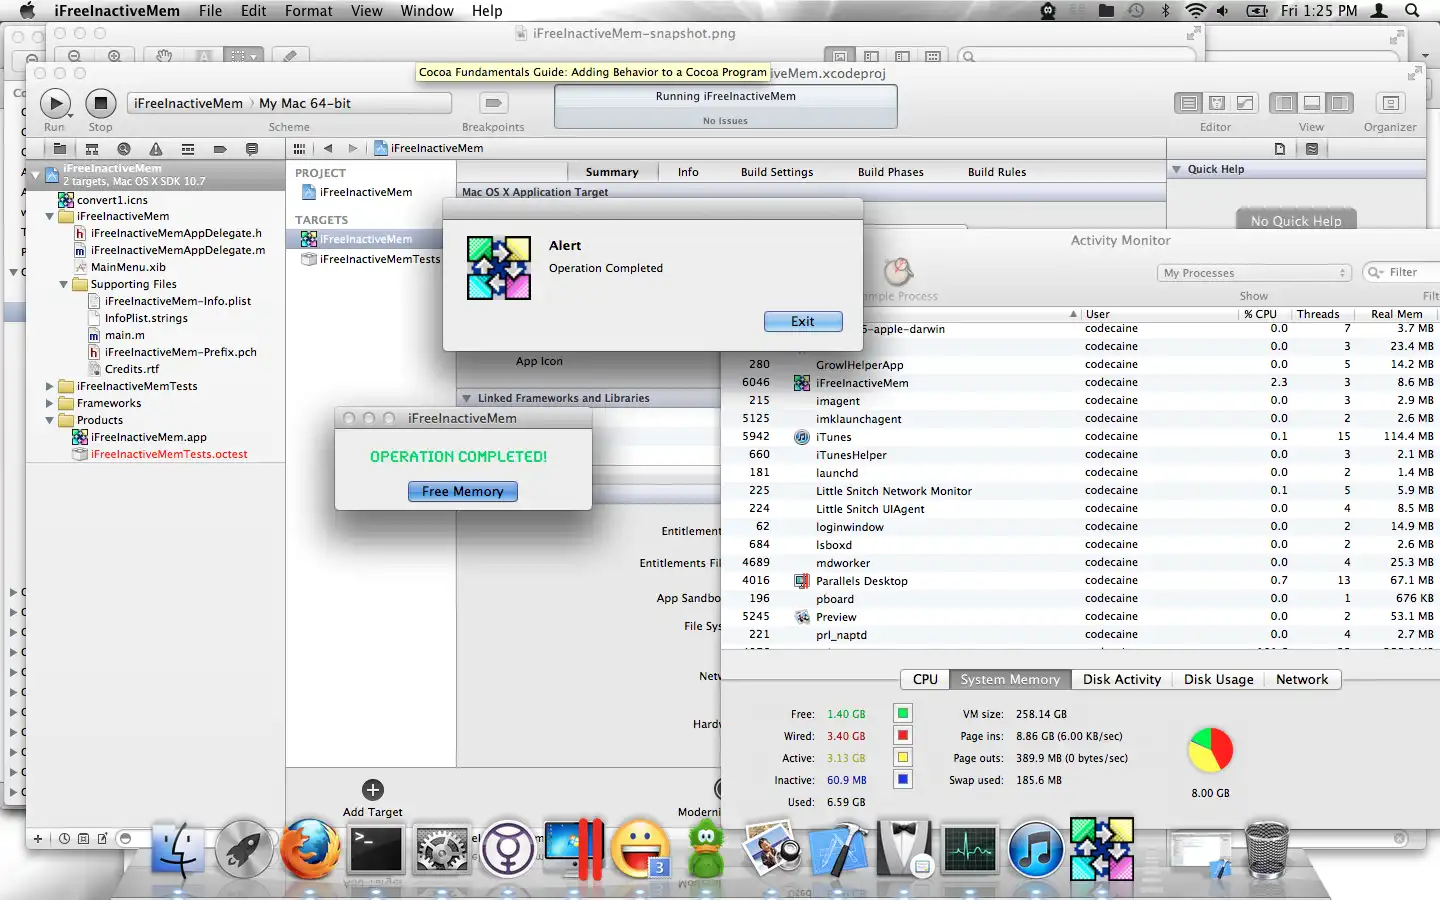The image size is (1440, 900).
Task: Collapse Linked Frameworks and Libraries section
Action: pos(466,398)
